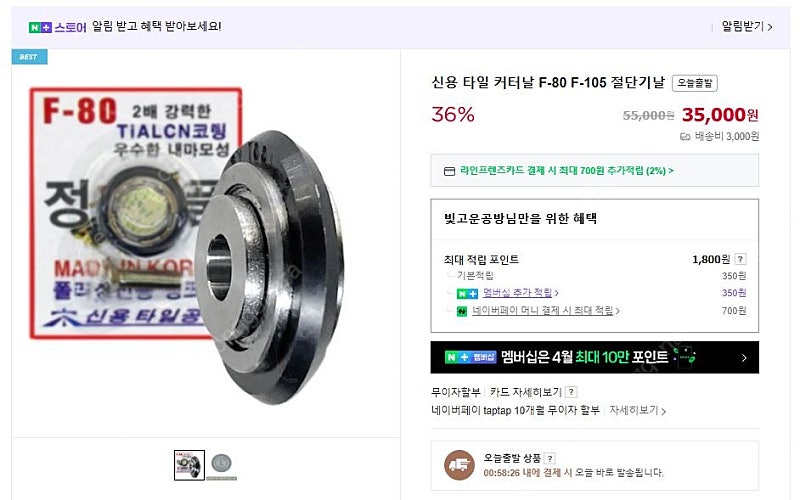
Task: Click the green N pay icon
Action: (462, 311)
